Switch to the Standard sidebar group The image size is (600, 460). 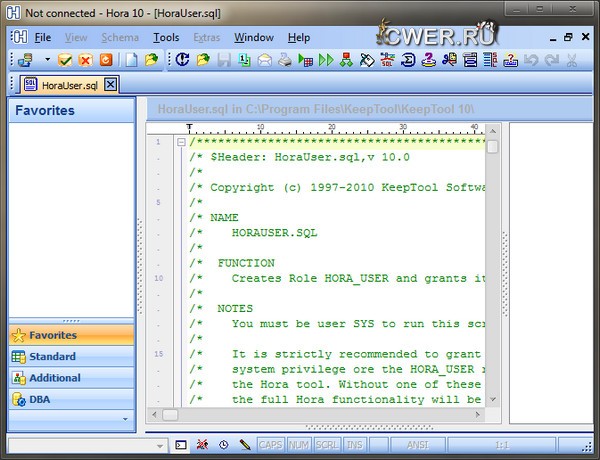52,356
